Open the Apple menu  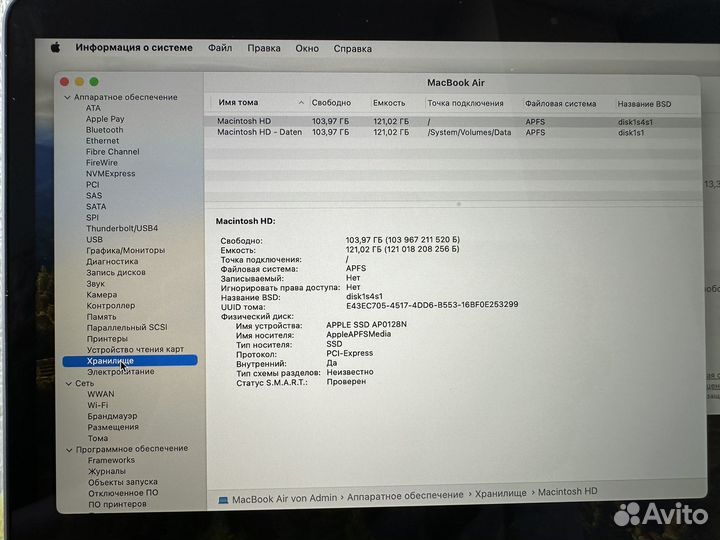click(56, 47)
